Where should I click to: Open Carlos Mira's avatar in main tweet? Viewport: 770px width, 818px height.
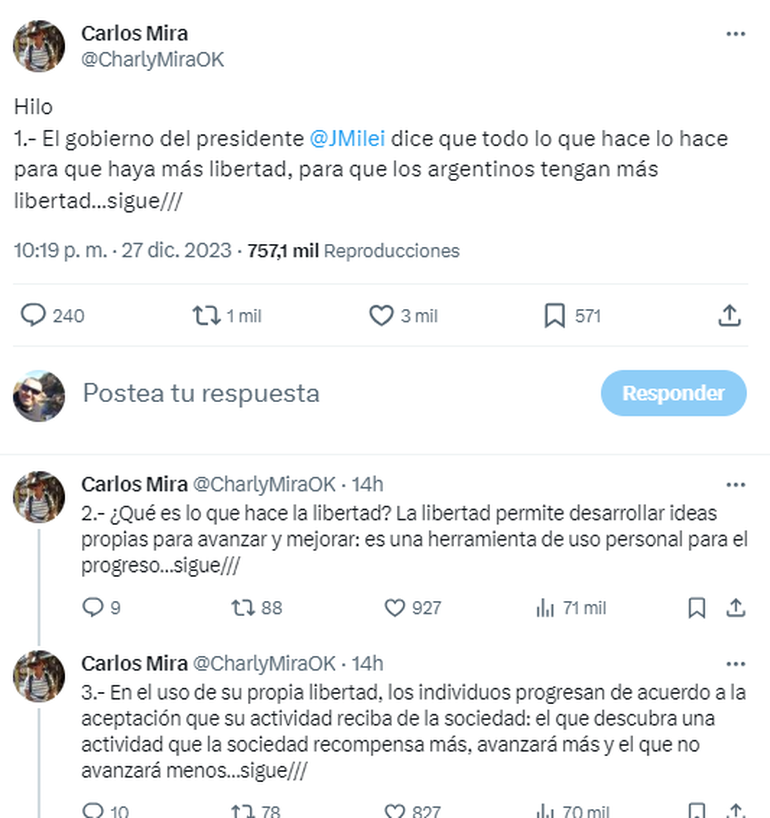[x=39, y=46]
